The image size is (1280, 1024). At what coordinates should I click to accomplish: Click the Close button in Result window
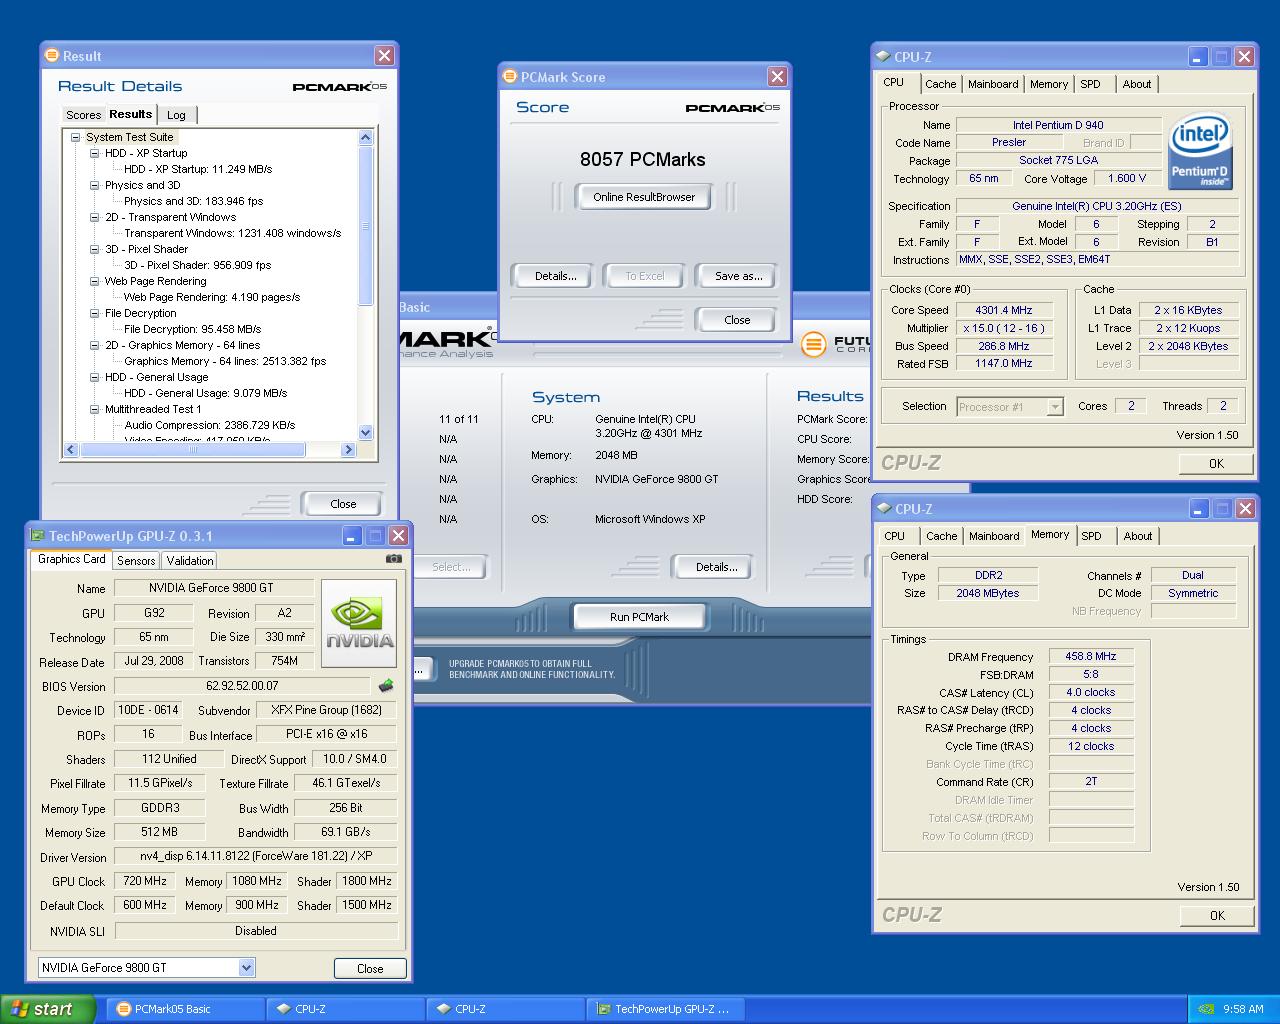point(343,504)
